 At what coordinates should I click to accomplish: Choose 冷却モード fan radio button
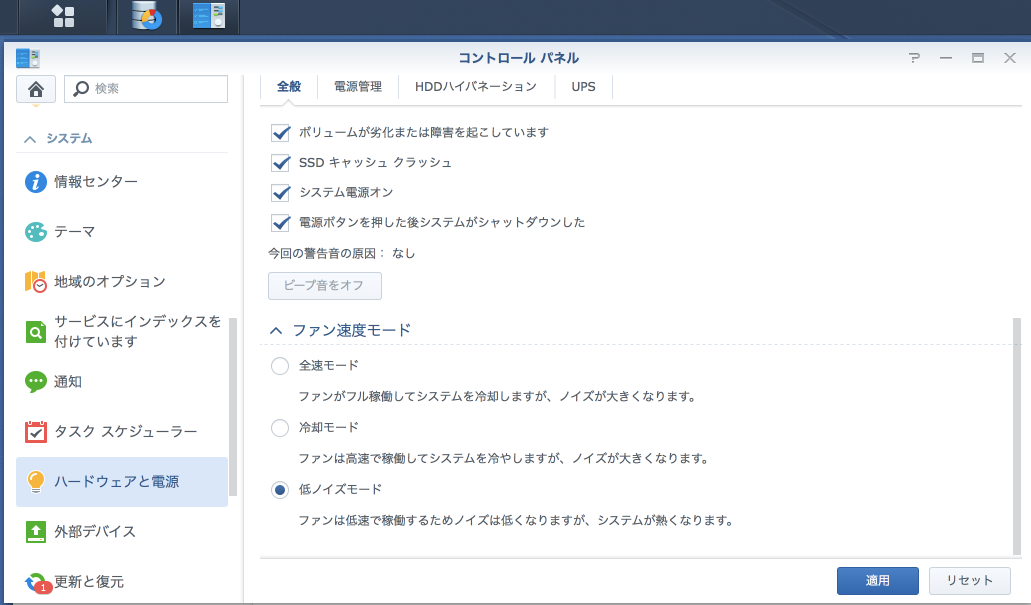[x=280, y=428]
